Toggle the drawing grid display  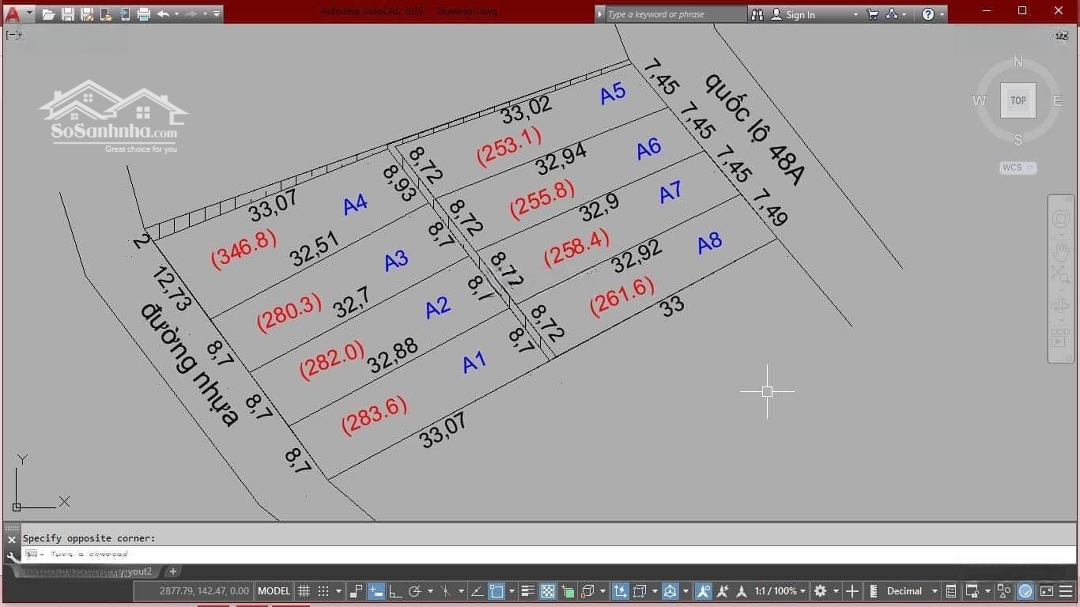click(304, 591)
